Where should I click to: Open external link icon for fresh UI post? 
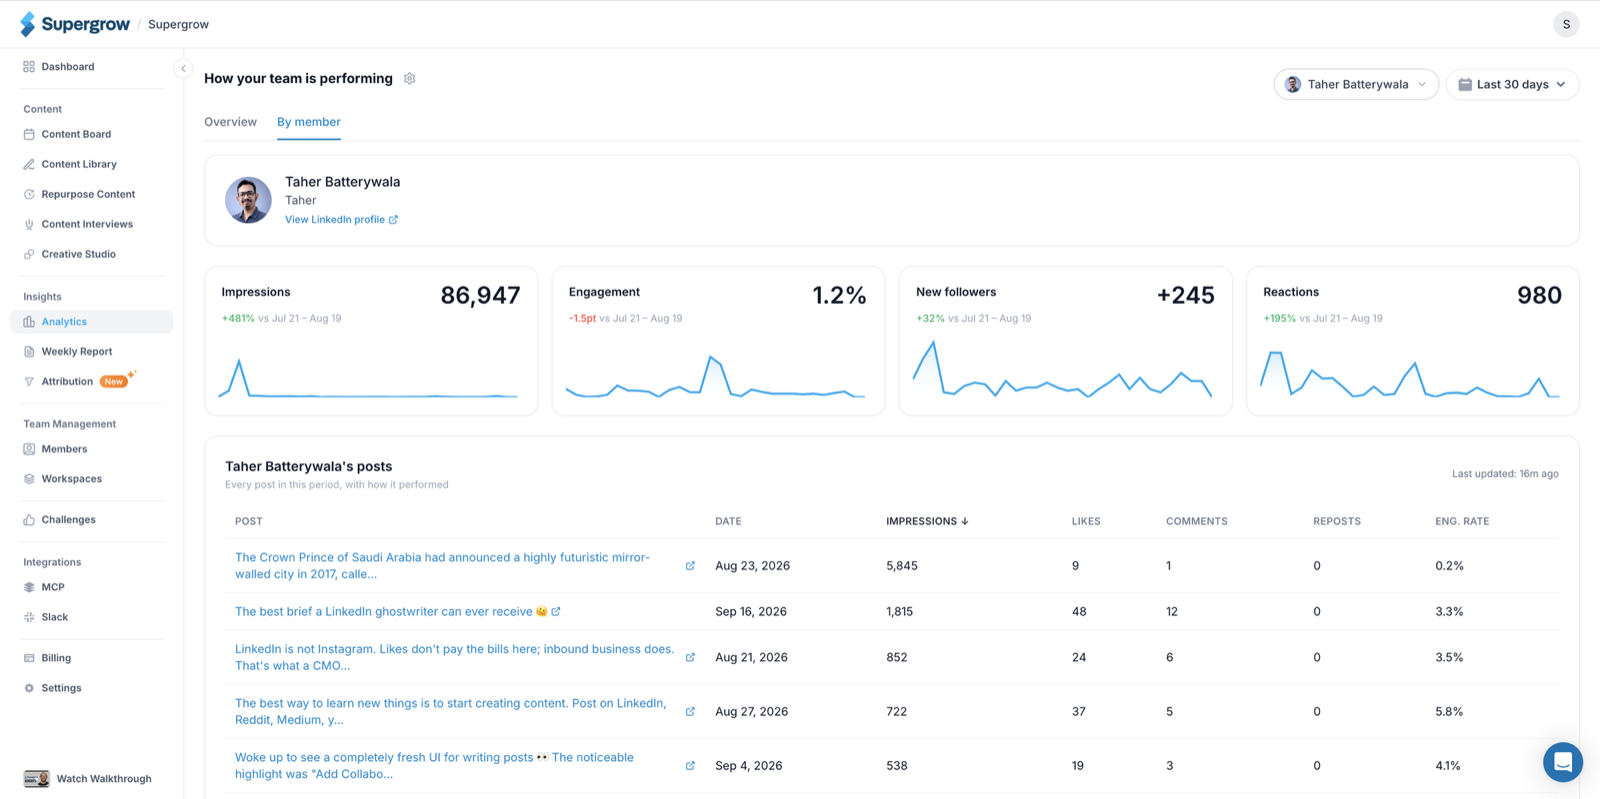point(690,766)
